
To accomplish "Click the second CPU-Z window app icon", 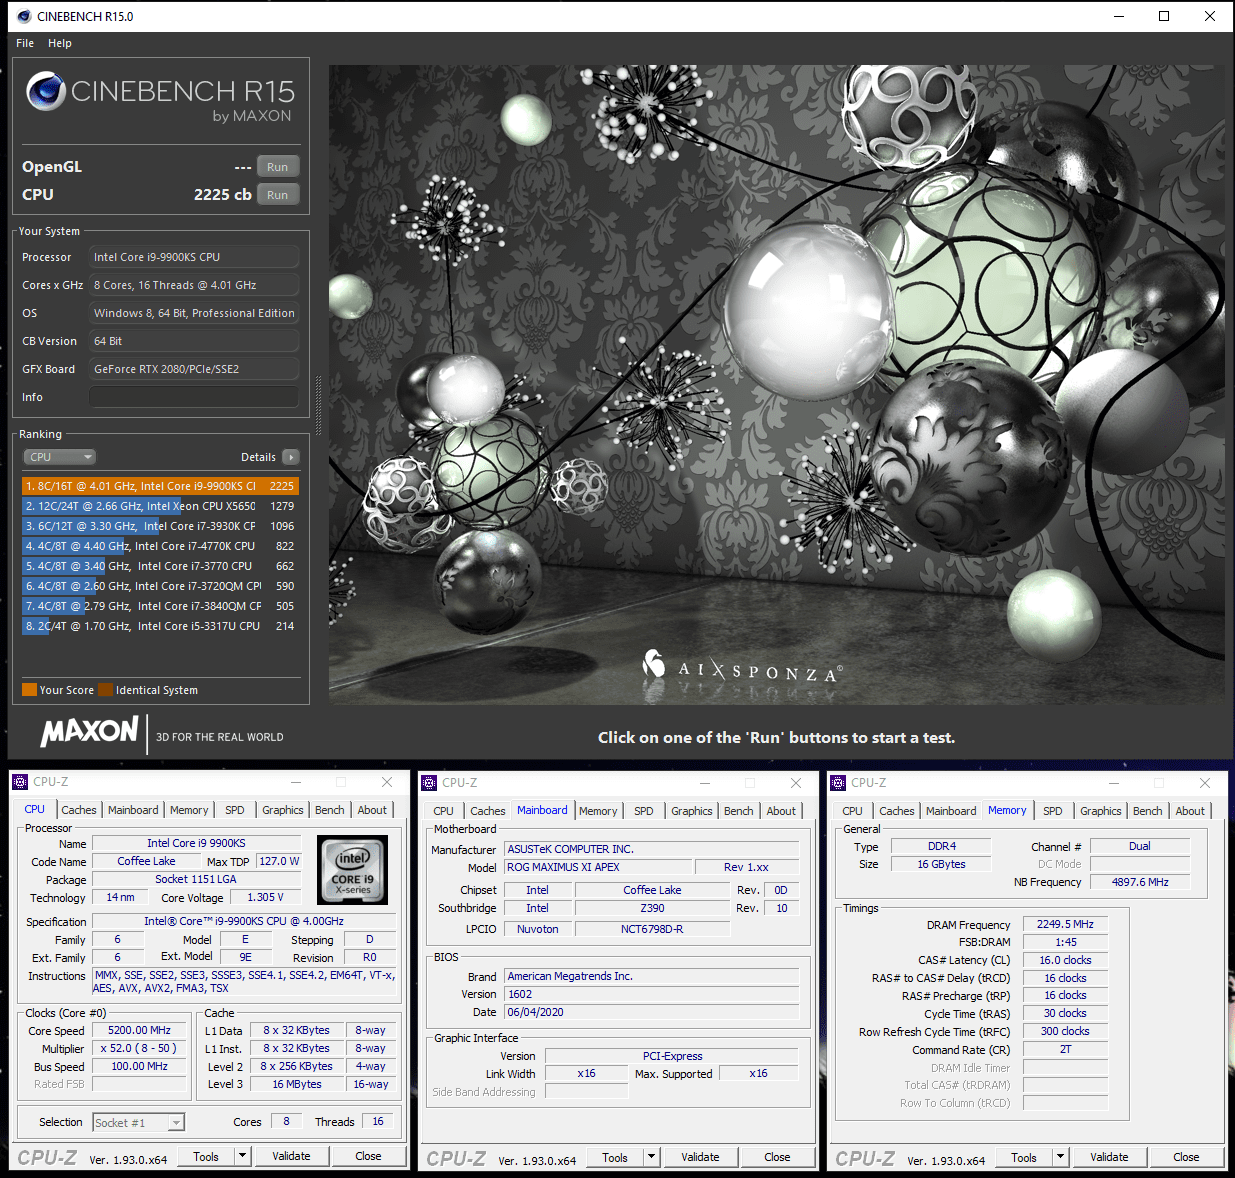I will coord(429,783).
